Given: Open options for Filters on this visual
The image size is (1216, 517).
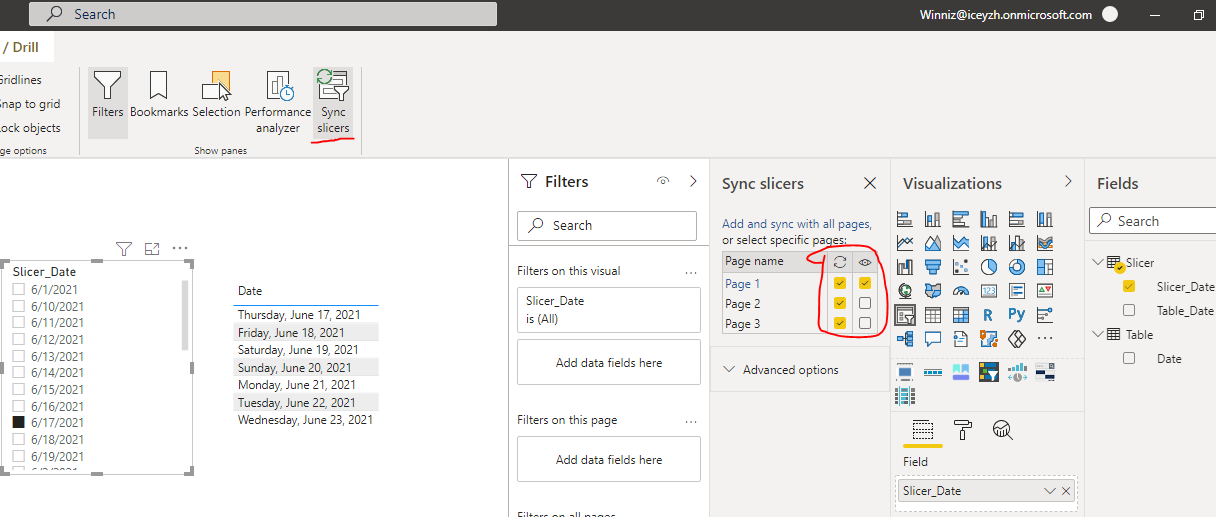Looking at the screenshot, I should 691,271.
